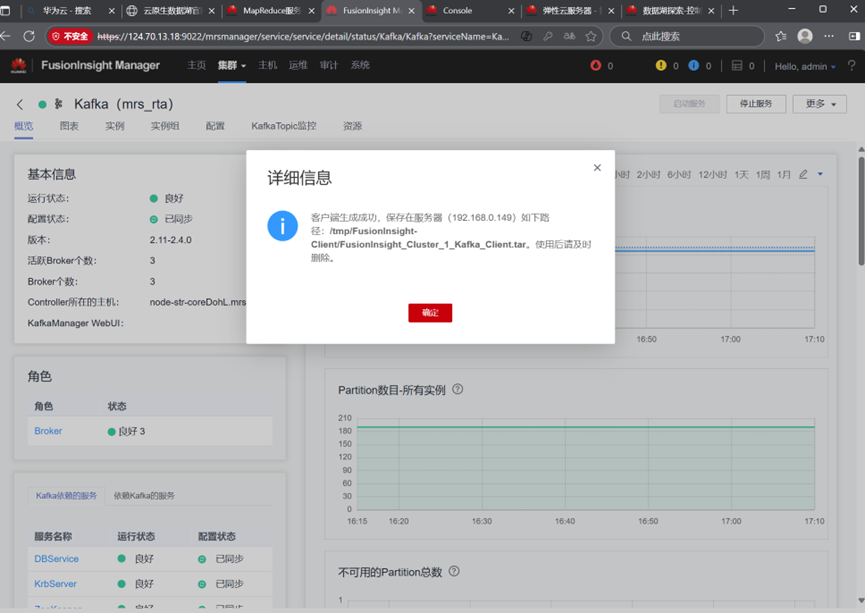Open the task list icon in header

point(736,66)
